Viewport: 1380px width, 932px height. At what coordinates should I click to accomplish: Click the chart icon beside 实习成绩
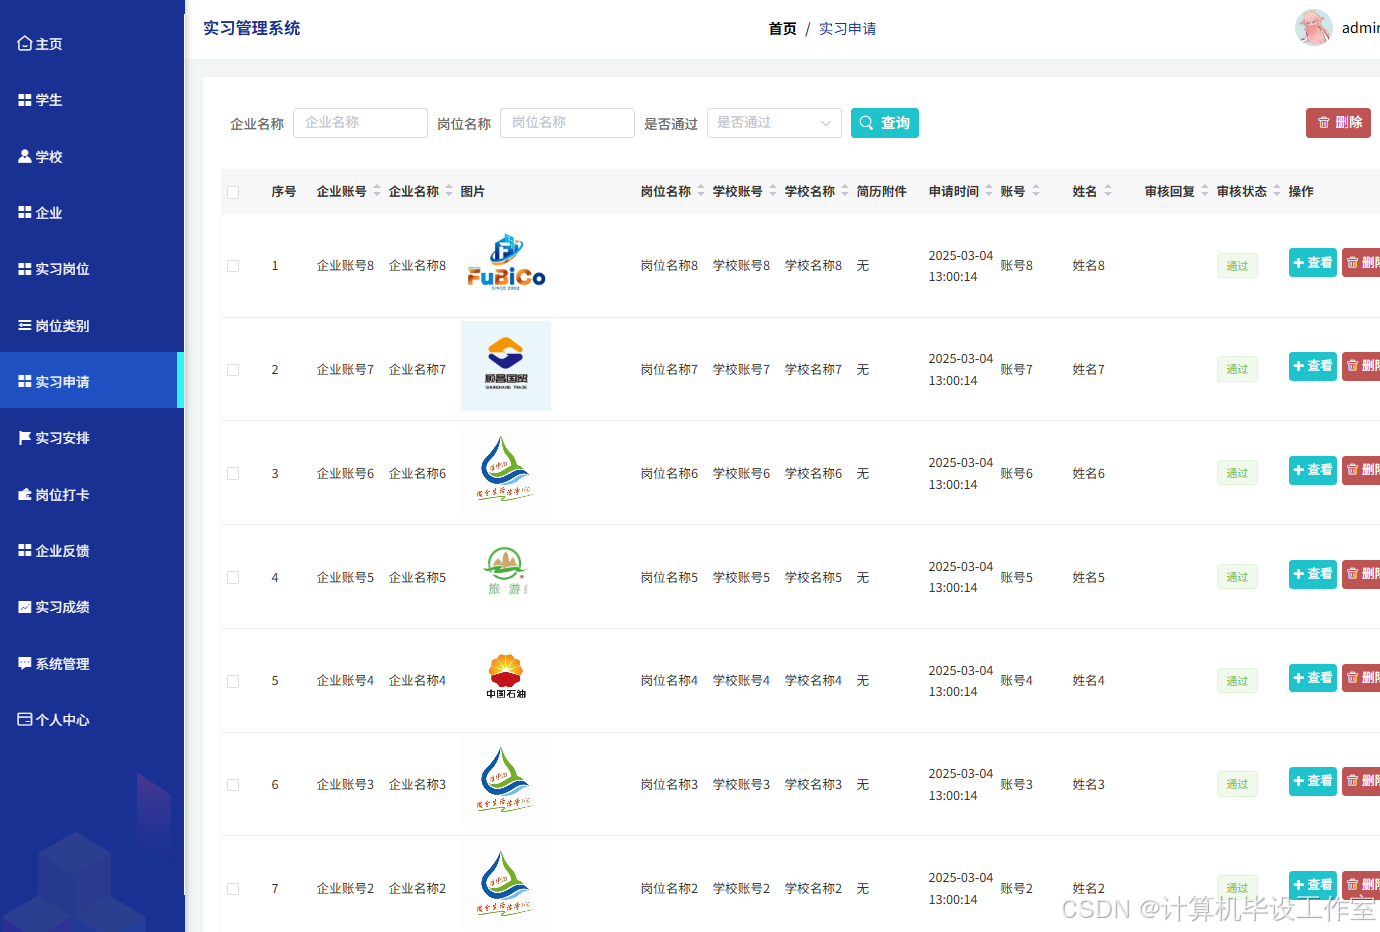click(x=25, y=607)
